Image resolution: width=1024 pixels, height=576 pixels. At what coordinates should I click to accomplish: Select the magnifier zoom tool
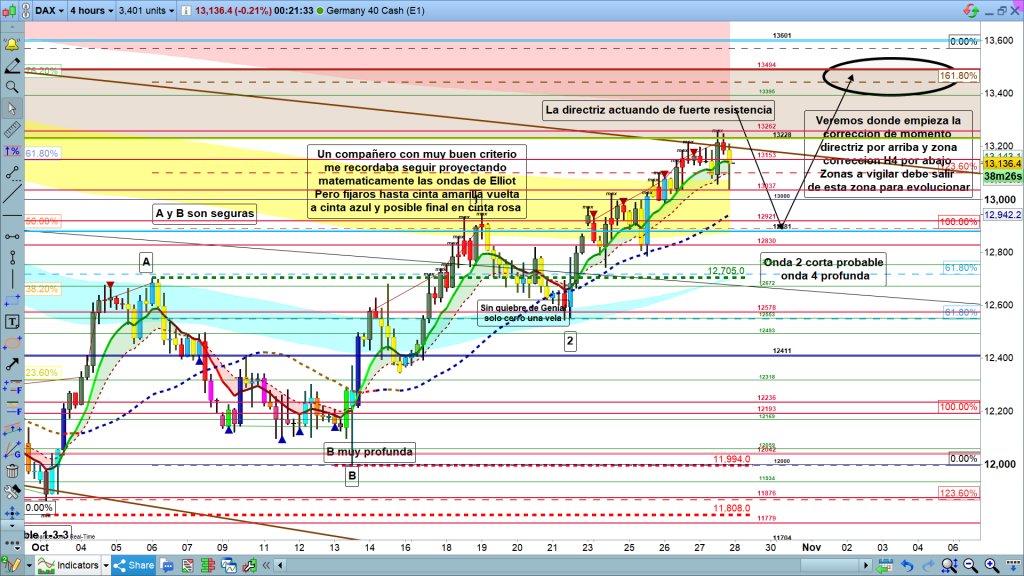pos(11,87)
